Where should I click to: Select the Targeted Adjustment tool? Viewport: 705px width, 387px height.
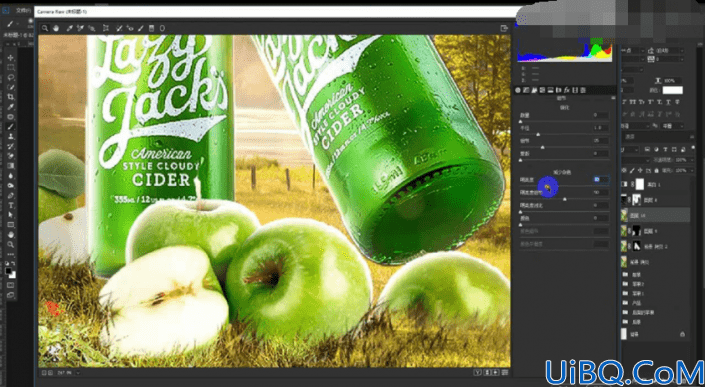click(x=92, y=28)
